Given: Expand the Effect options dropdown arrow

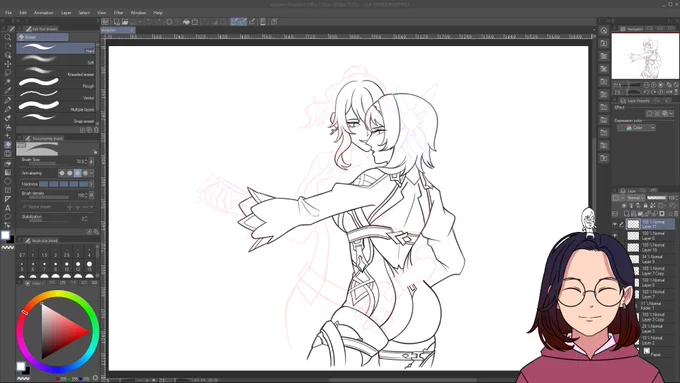Looking at the screenshot, I should (672, 114).
